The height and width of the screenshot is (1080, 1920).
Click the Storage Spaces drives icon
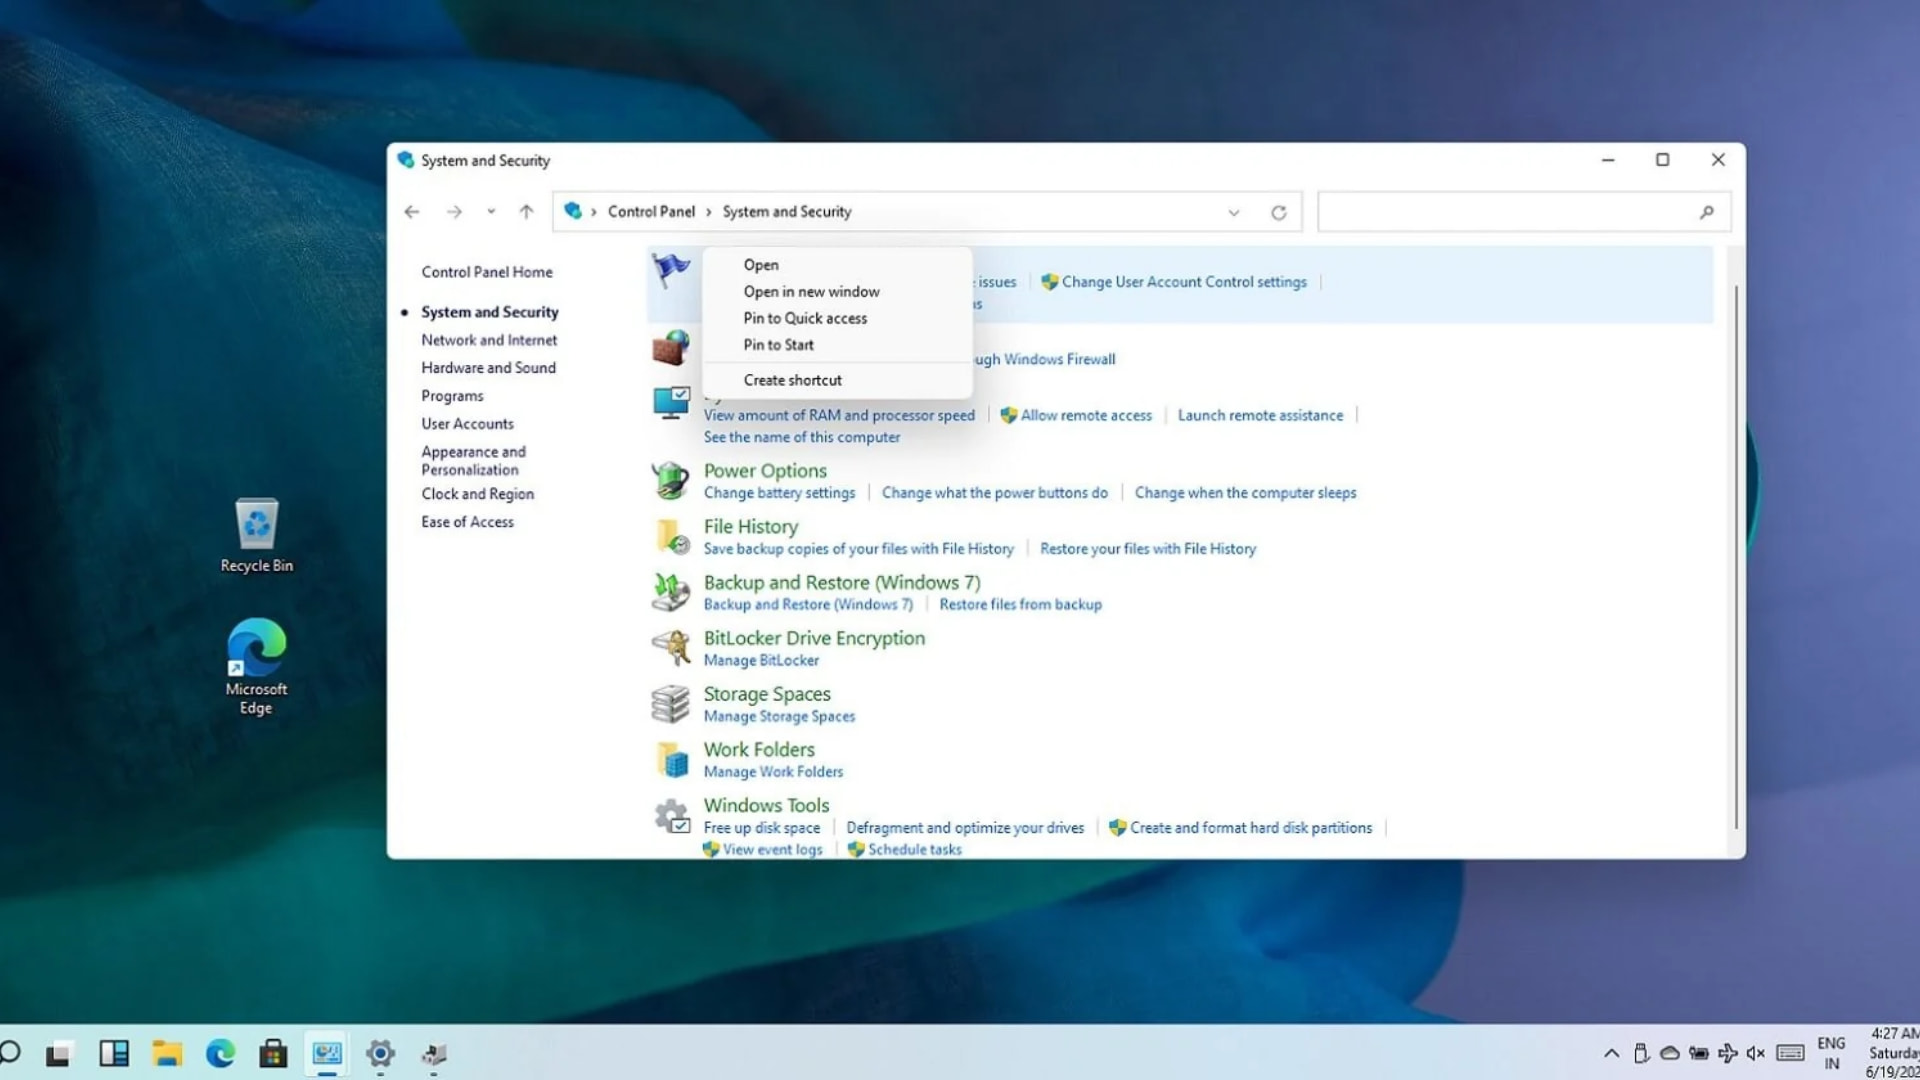point(671,704)
